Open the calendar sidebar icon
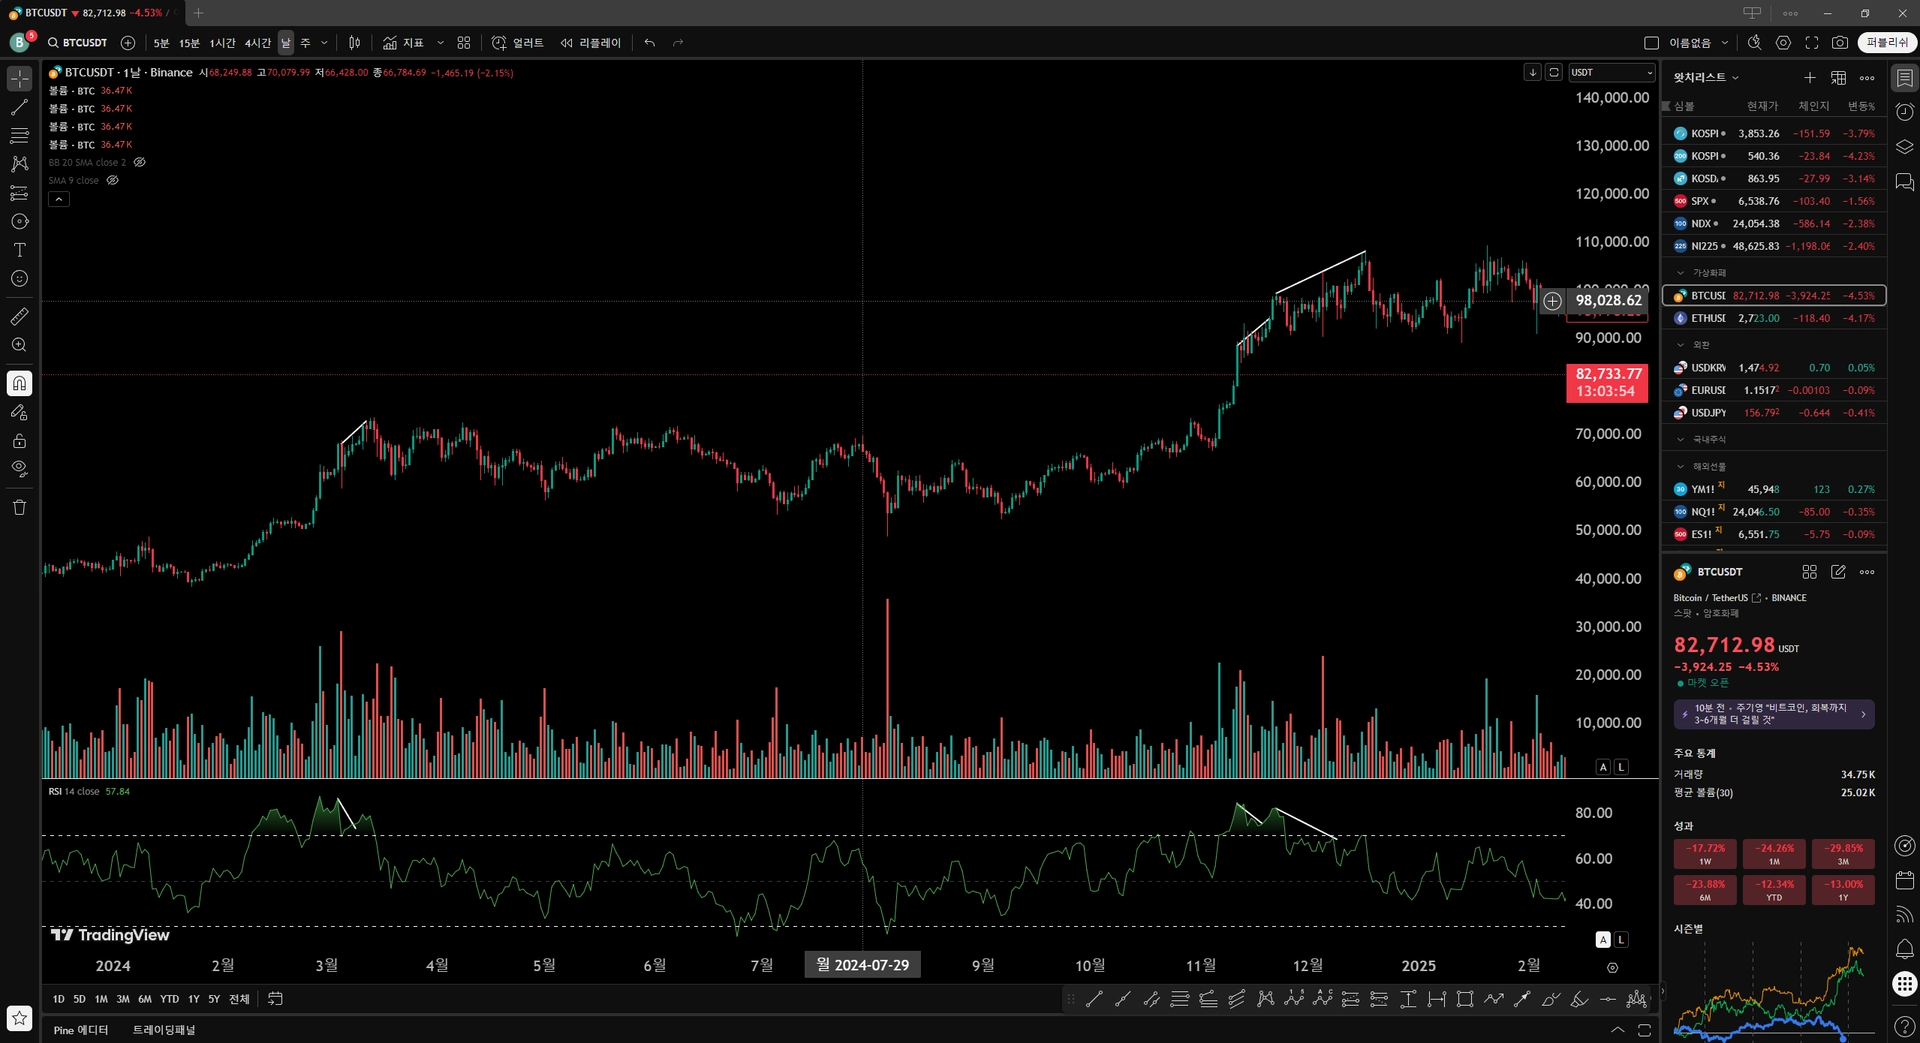The width and height of the screenshot is (1920, 1043). click(1905, 880)
